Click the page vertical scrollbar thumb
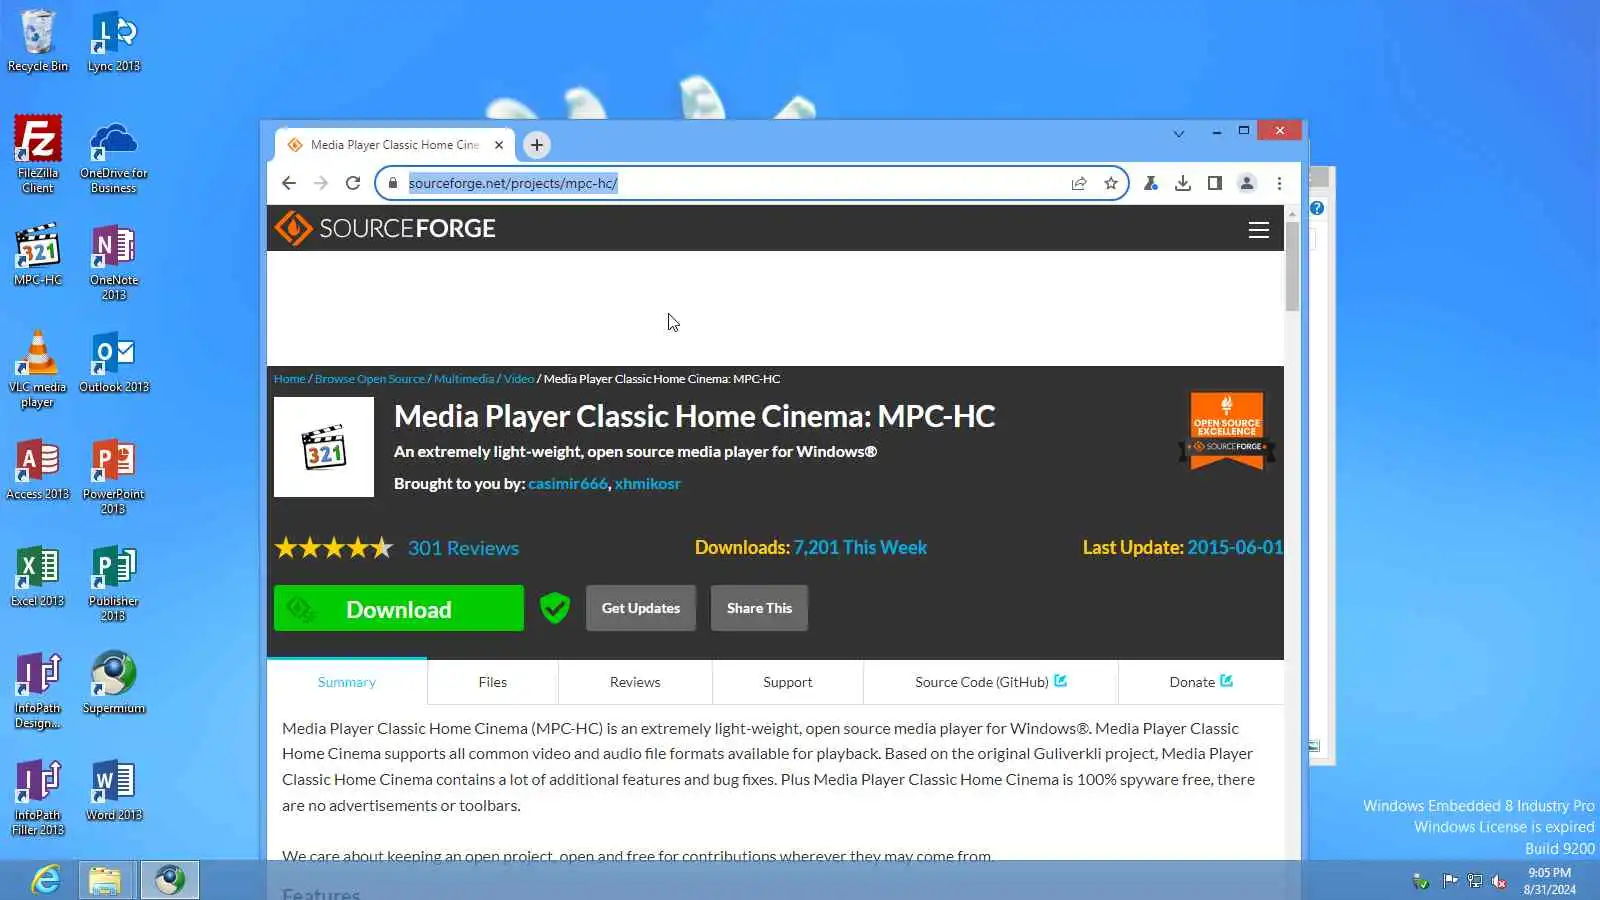This screenshot has height=900, width=1600. pyautogui.click(x=1292, y=267)
